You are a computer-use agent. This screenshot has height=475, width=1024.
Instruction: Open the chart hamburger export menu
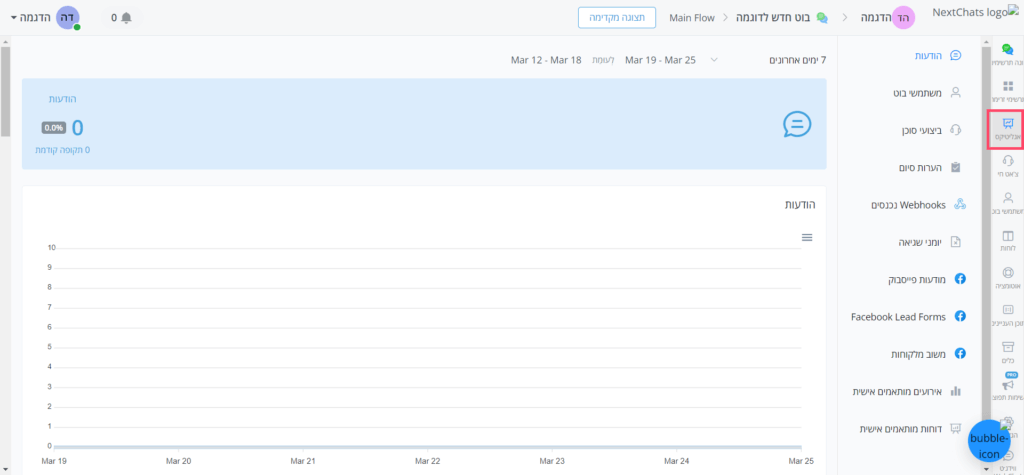[807, 237]
